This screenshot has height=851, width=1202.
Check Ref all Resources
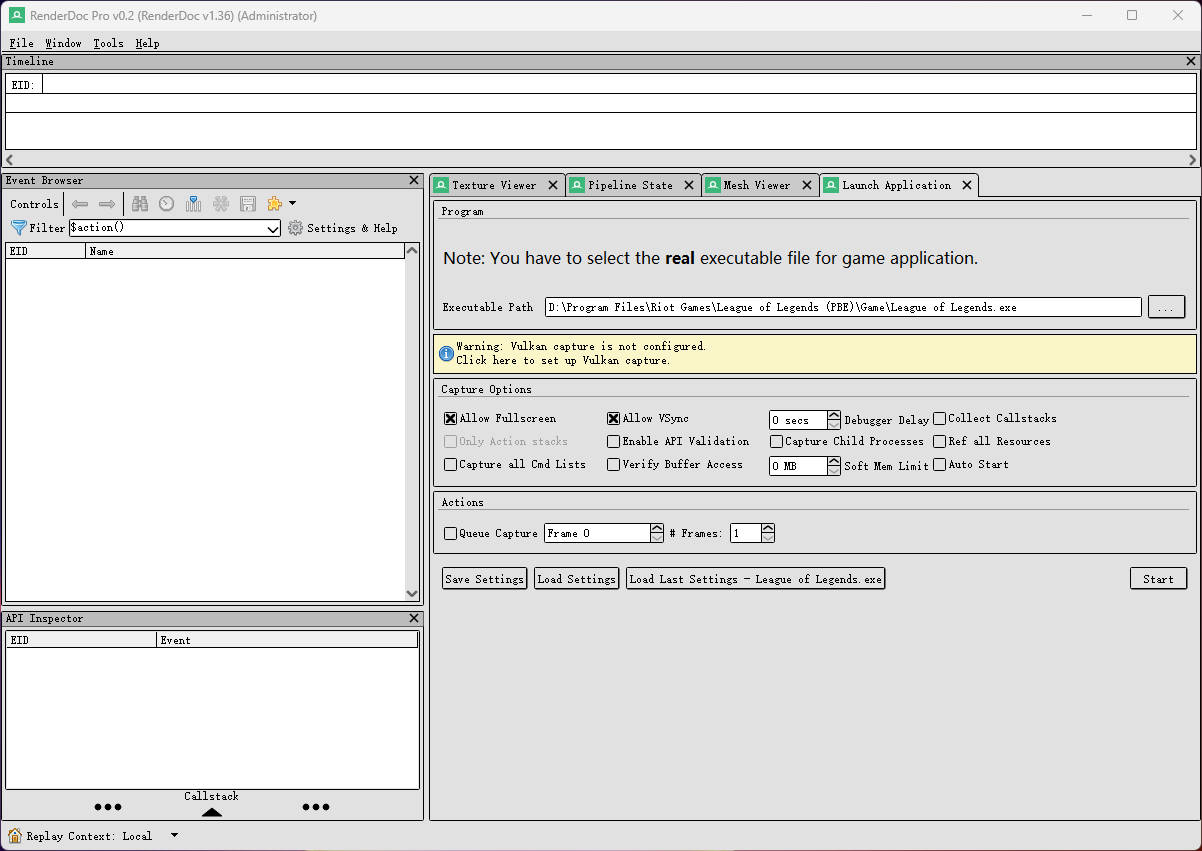940,441
